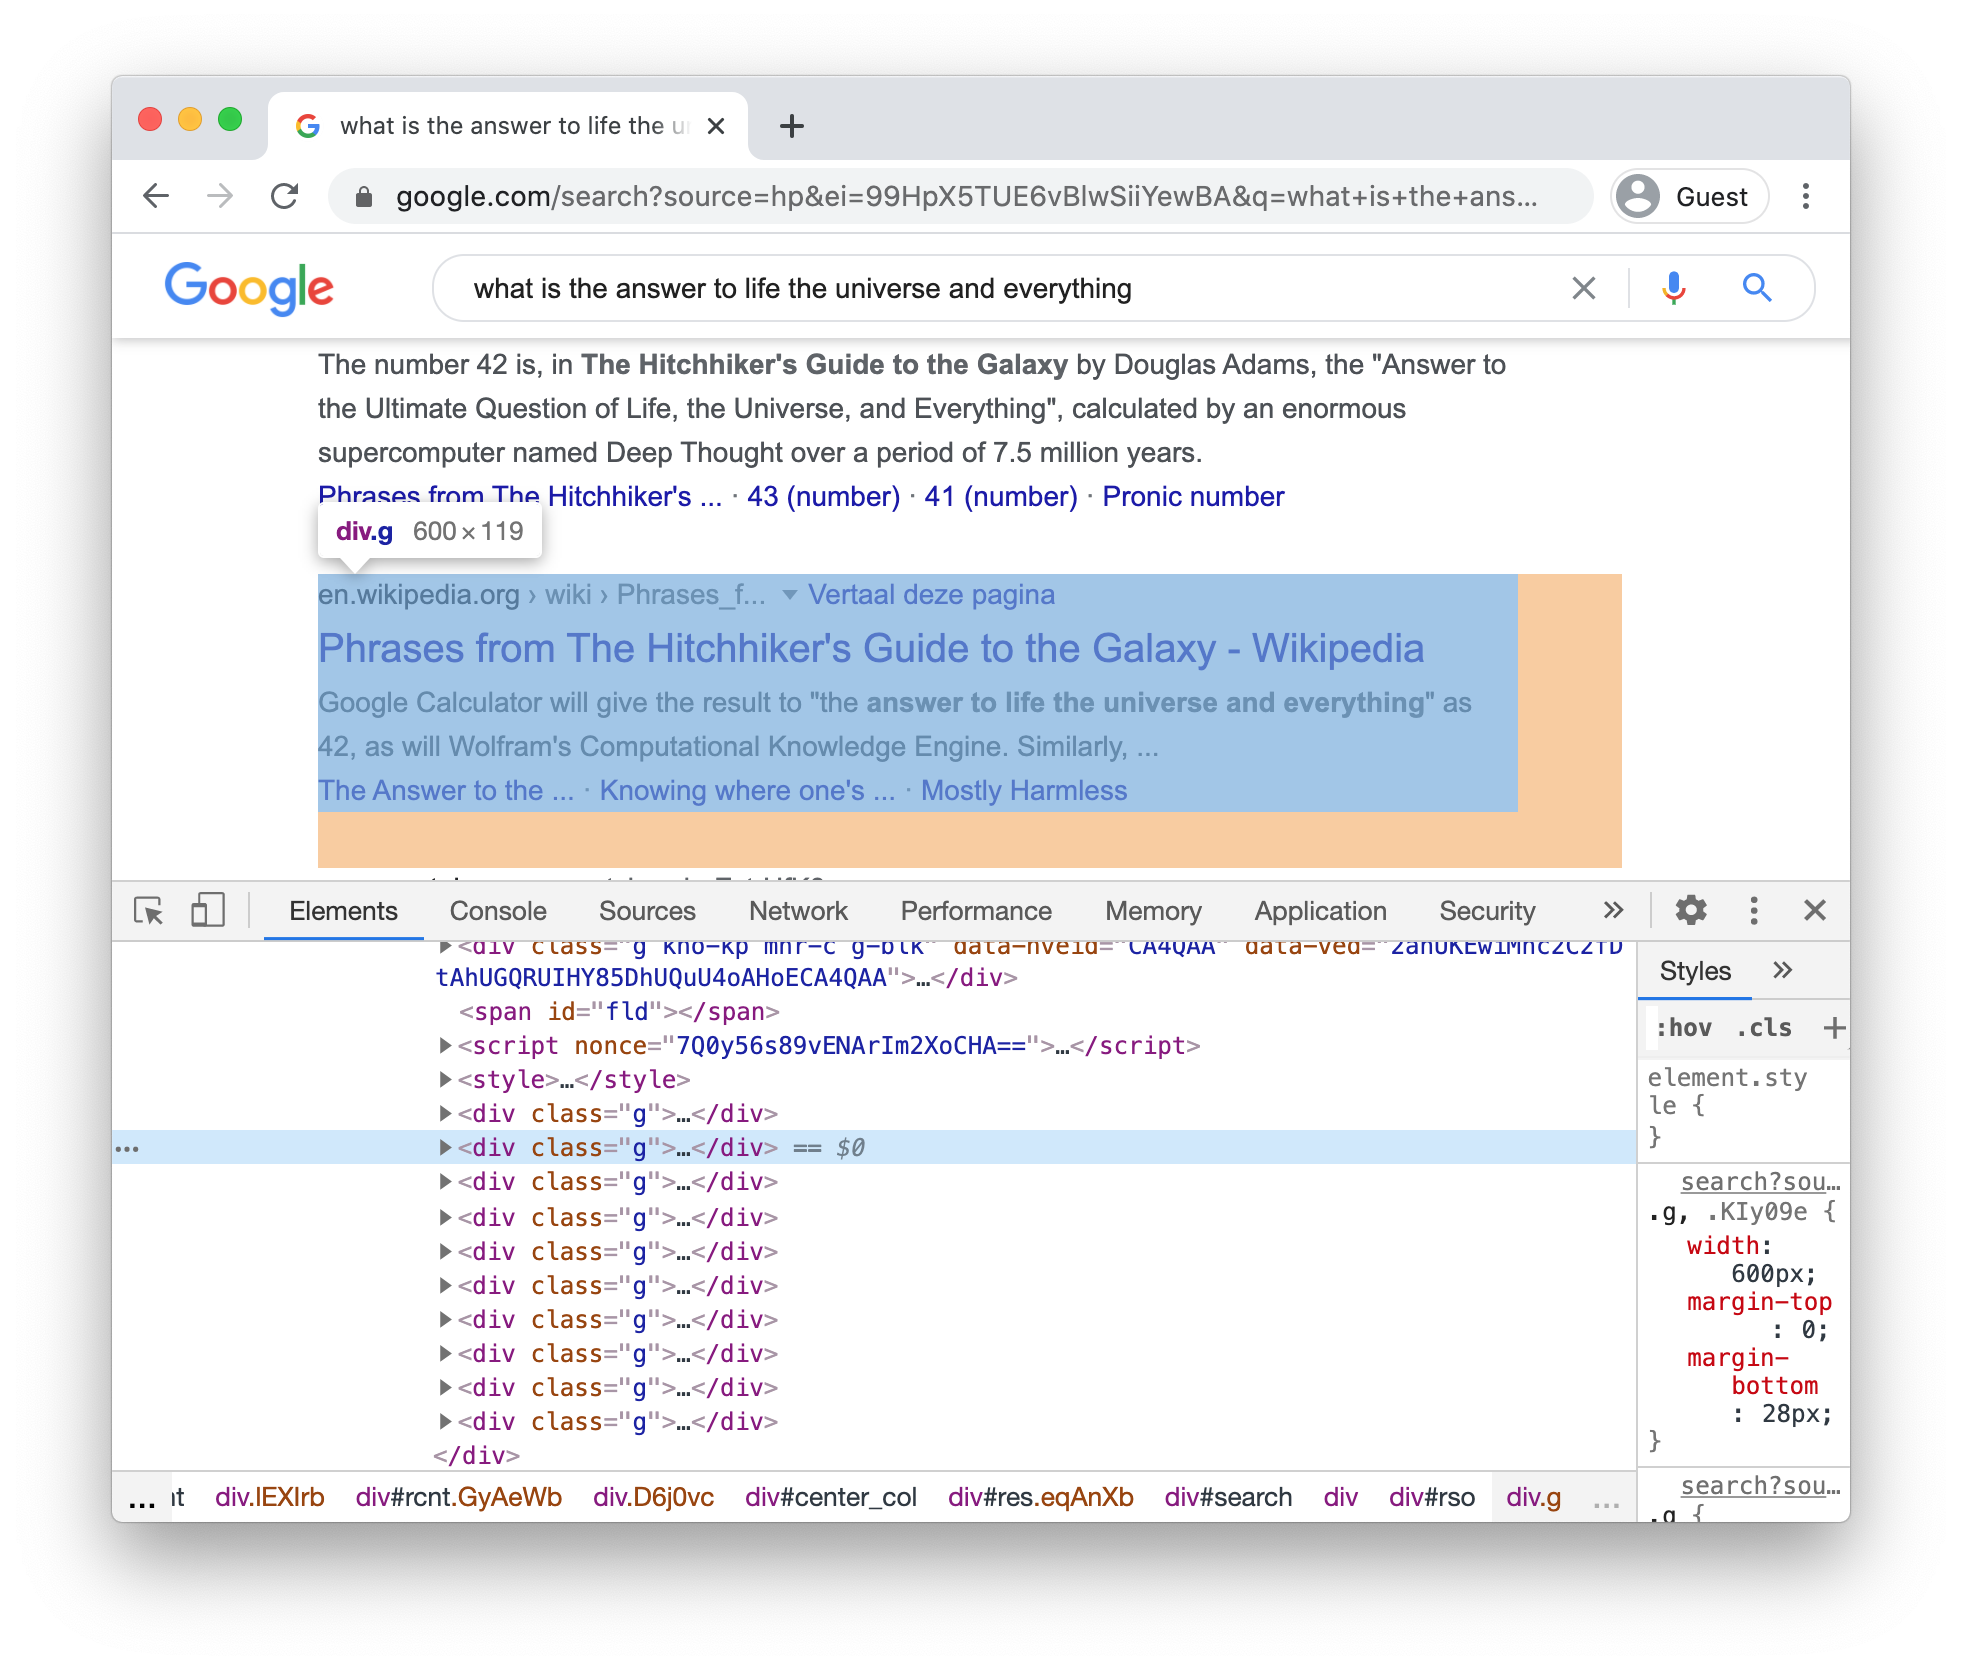
Task: Expand the style element node
Action: (x=445, y=1080)
